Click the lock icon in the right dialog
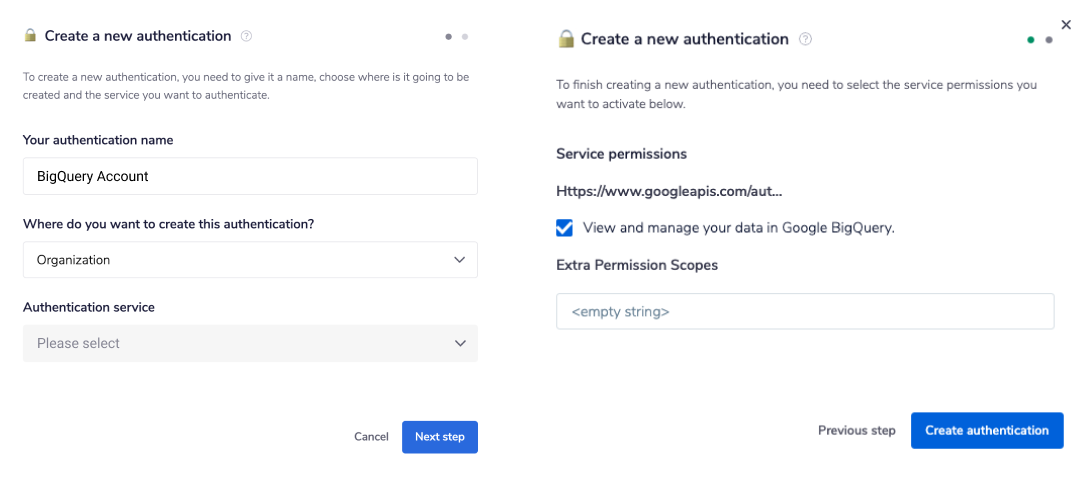 point(566,40)
